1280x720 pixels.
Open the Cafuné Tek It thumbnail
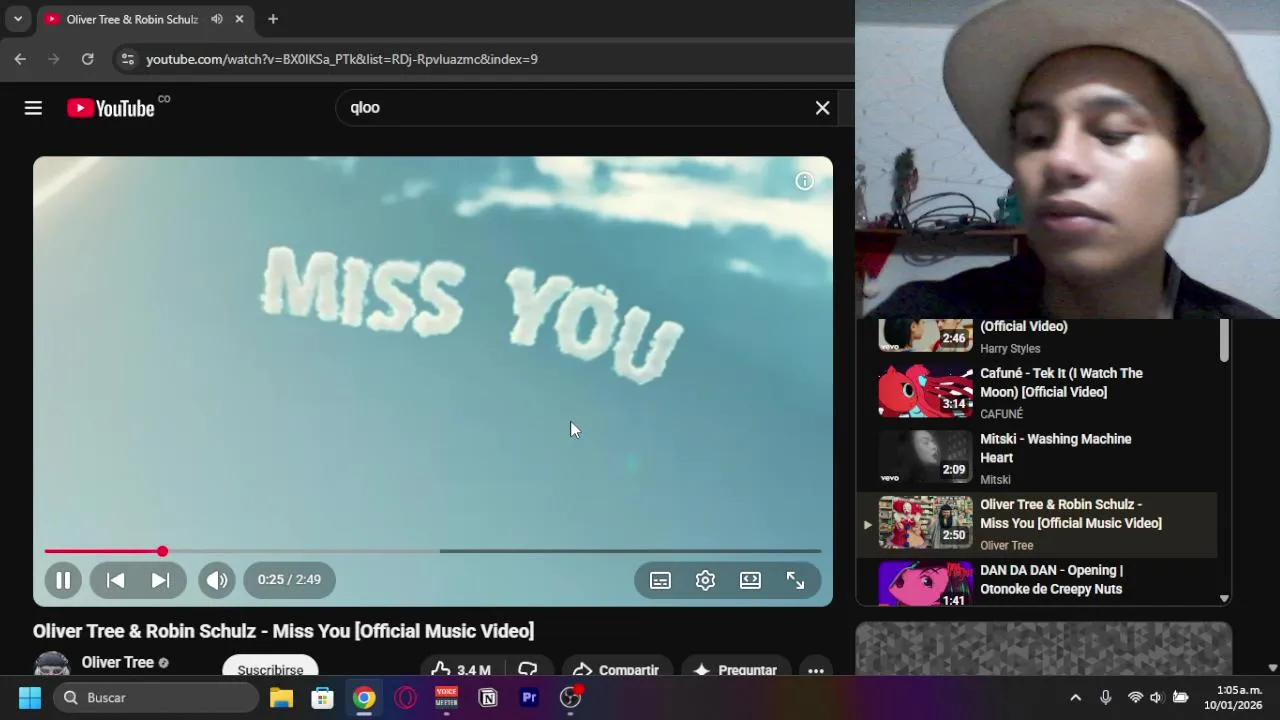coord(925,391)
